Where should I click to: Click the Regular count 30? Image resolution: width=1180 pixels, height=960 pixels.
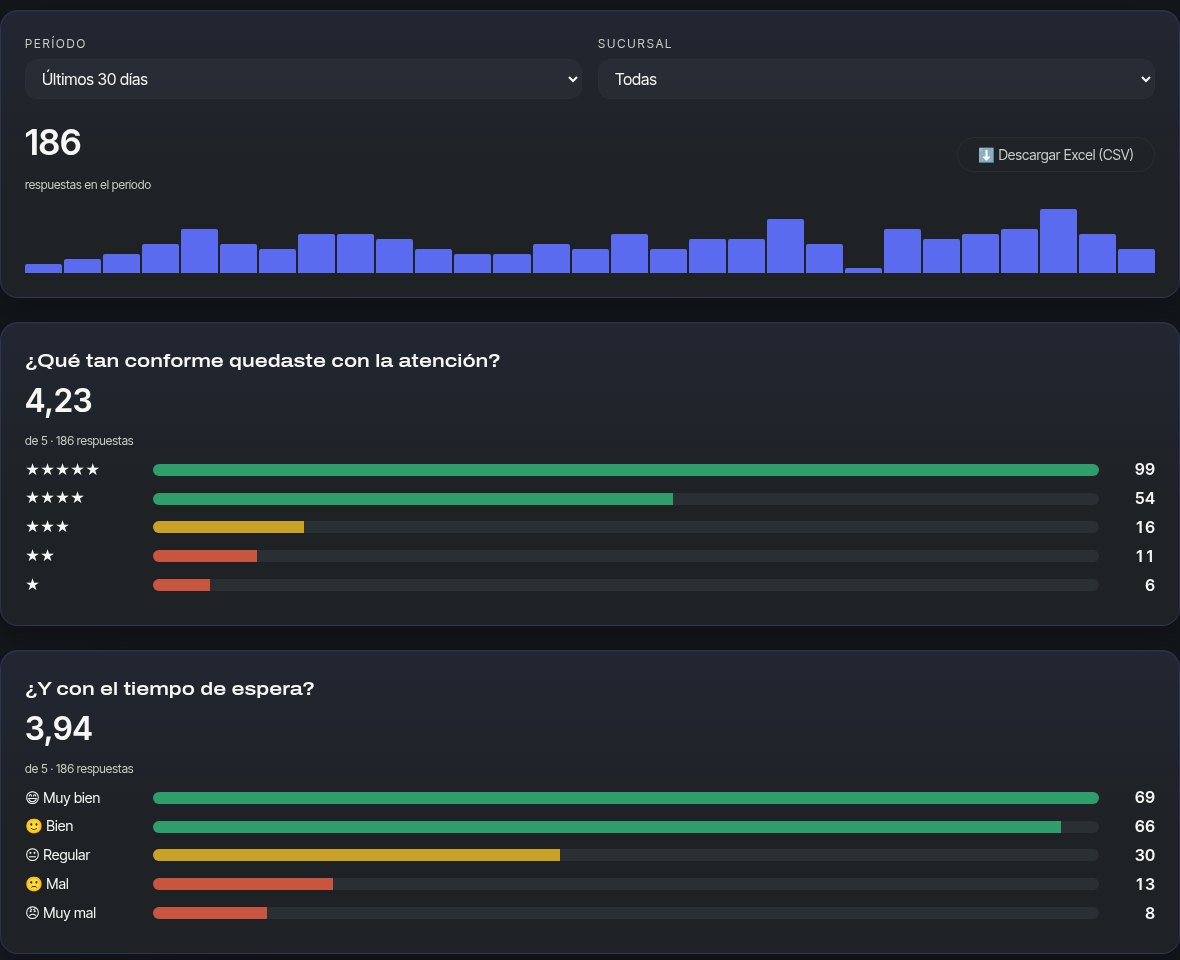[x=1145, y=855]
